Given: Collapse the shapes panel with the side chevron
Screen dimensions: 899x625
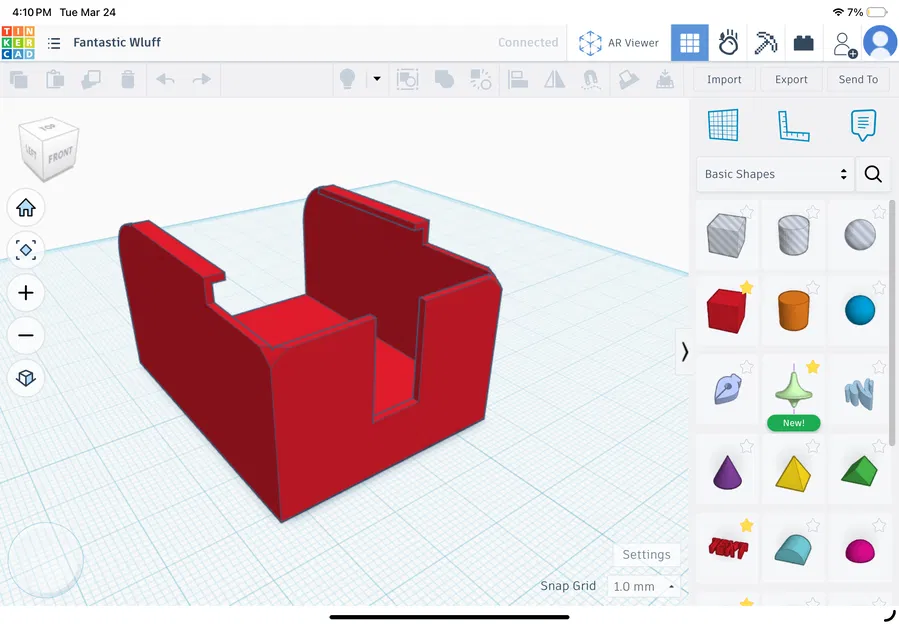Looking at the screenshot, I should [x=685, y=352].
